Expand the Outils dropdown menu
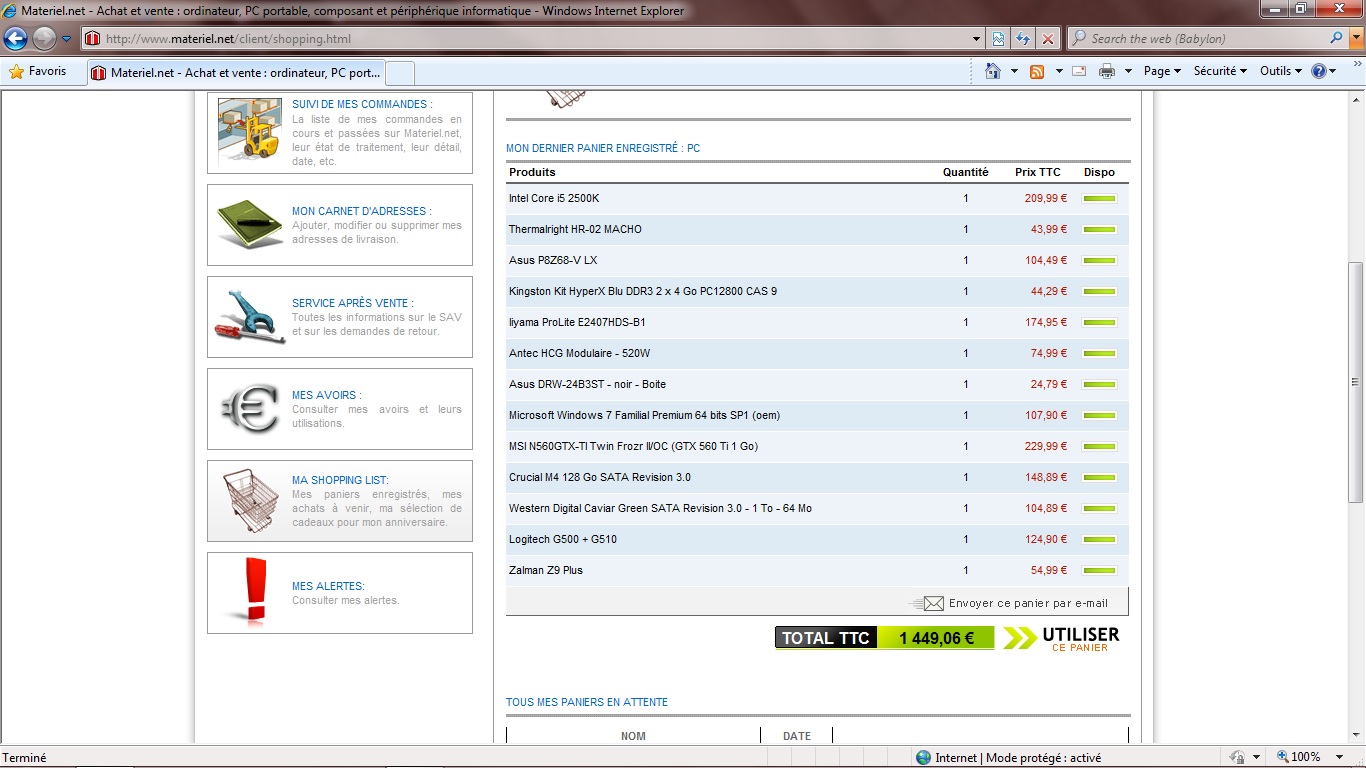Image resolution: width=1366 pixels, height=768 pixels. tap(1280, 71)
